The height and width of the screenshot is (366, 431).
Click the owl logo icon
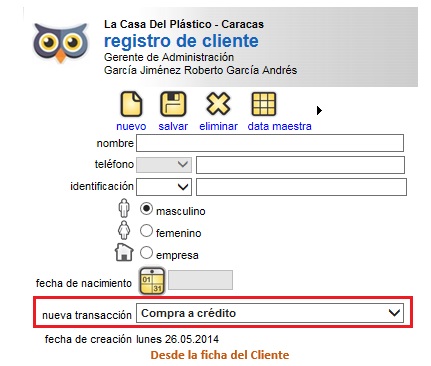pos(61,42)
